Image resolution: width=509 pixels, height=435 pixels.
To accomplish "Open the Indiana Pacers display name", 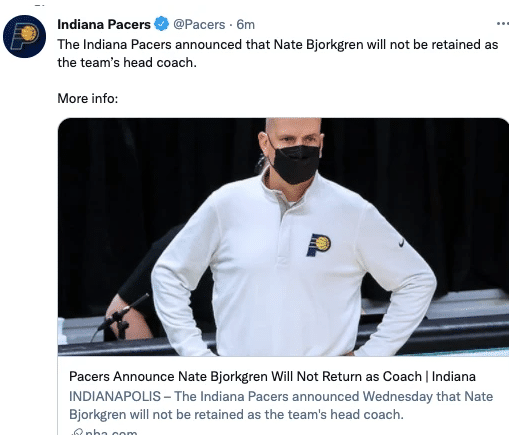I will click(x=104, y=24).
